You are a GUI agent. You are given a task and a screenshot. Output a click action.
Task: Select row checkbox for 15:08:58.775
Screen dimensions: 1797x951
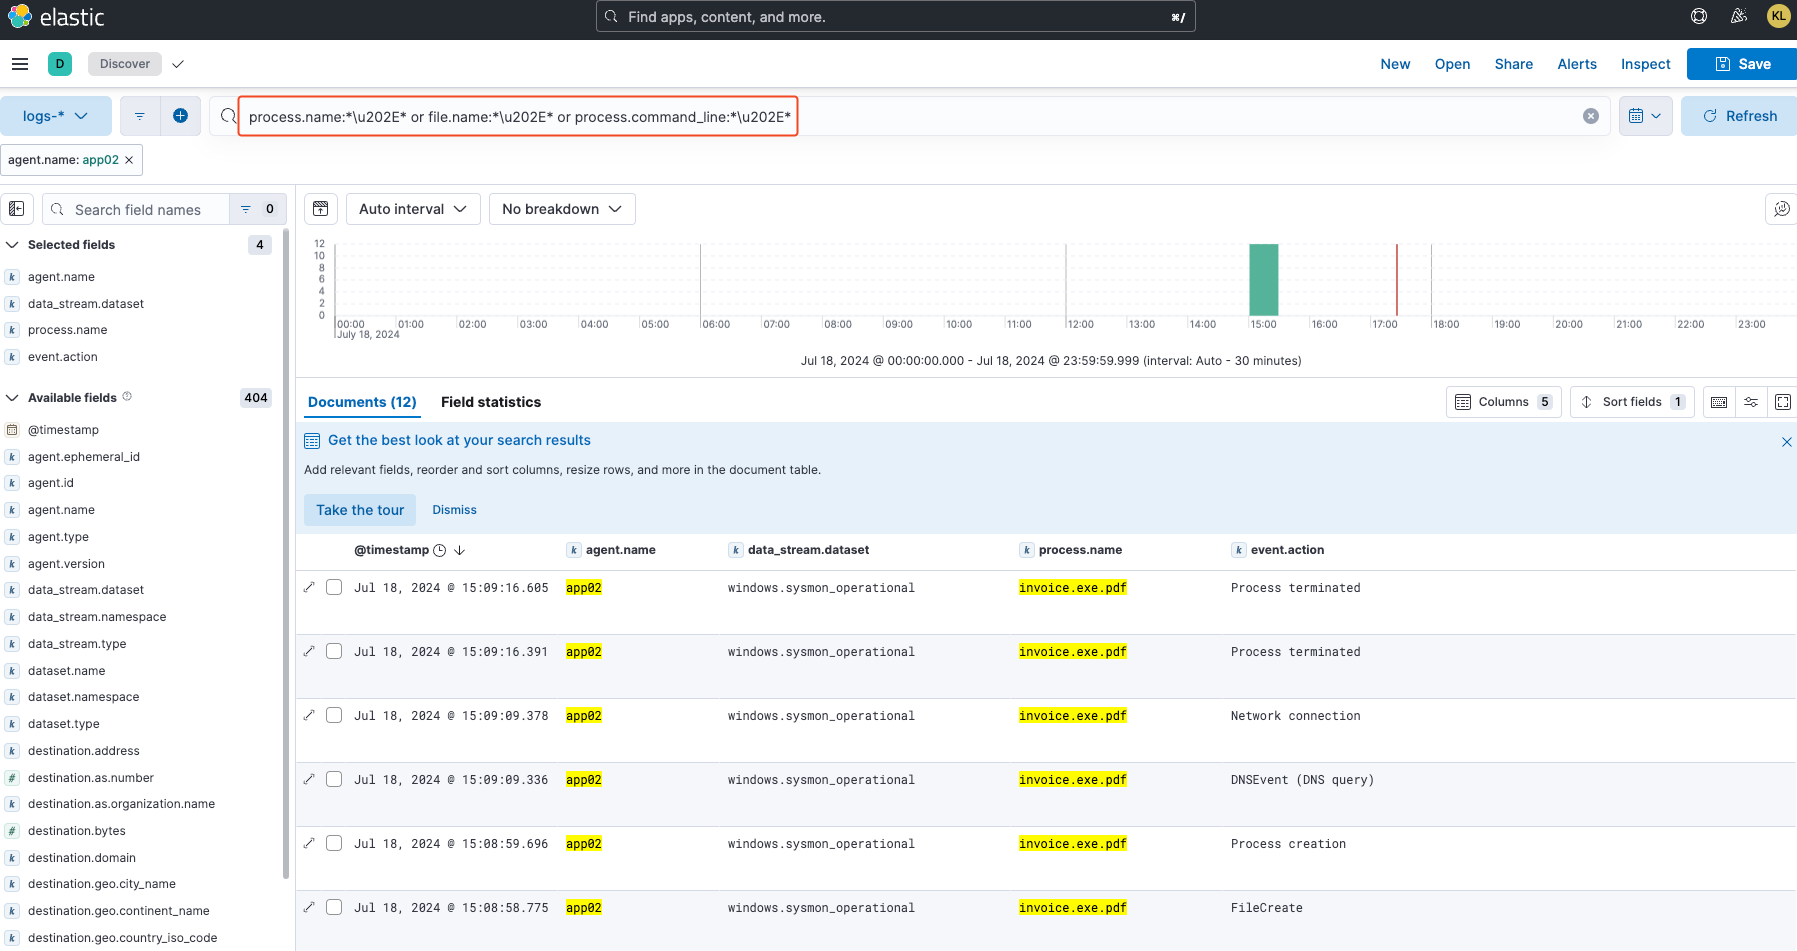[334, 907]
